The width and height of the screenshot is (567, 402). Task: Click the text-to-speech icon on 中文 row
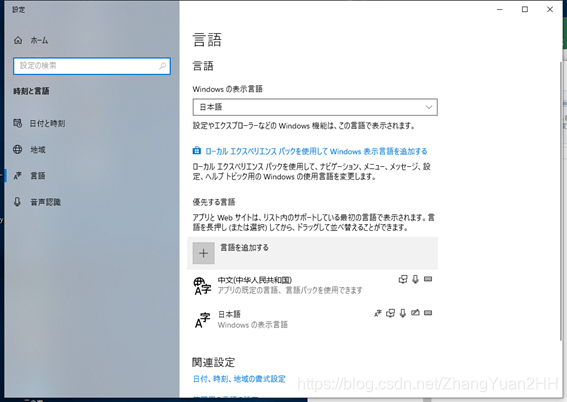[x=403, y=279]
